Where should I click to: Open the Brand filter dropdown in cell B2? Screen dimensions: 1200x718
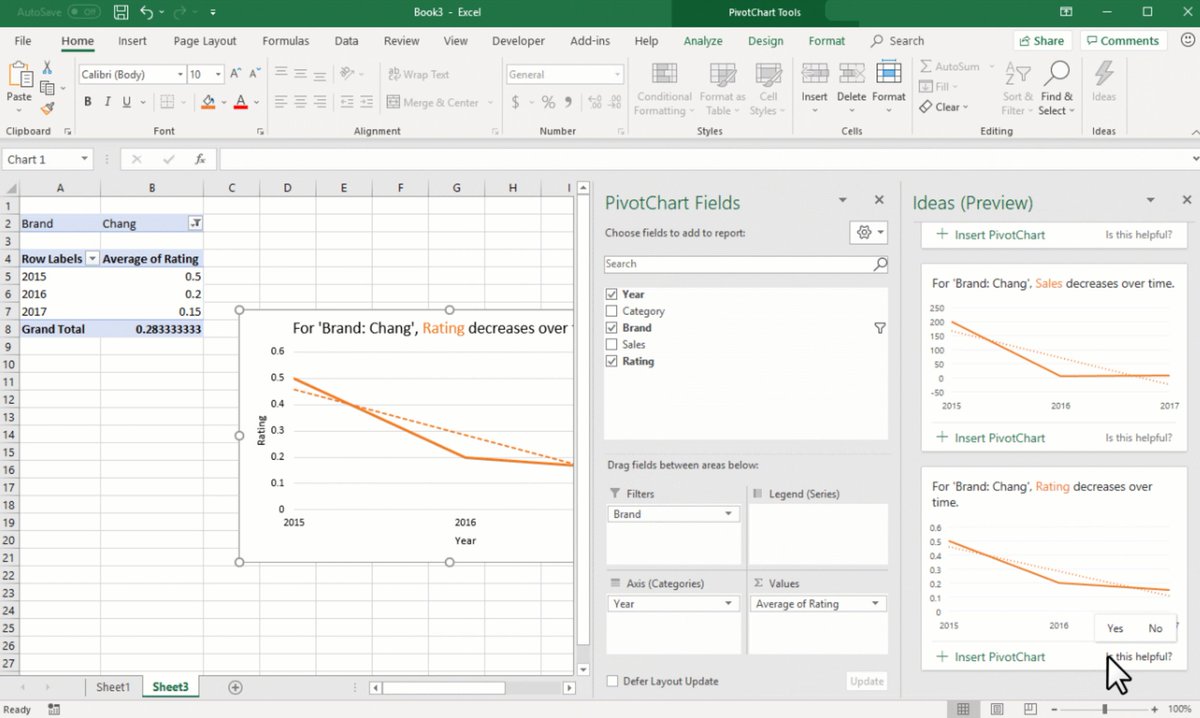coord(196,224)
